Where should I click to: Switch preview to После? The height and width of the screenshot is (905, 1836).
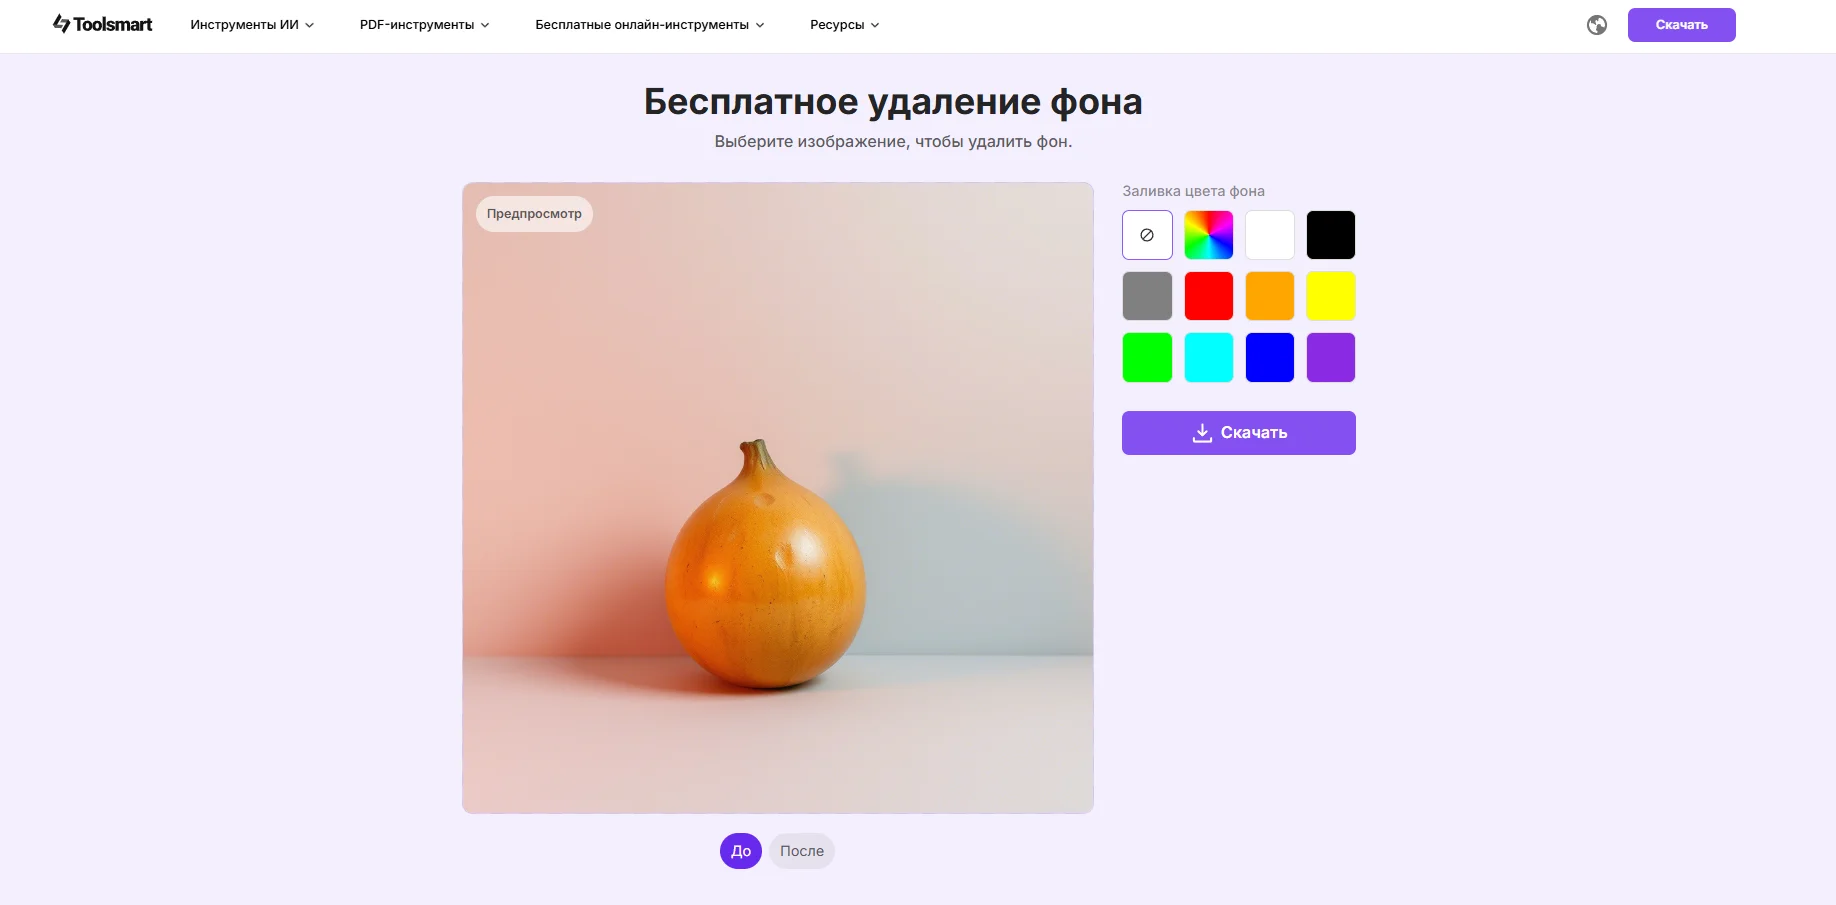point(802,851)
